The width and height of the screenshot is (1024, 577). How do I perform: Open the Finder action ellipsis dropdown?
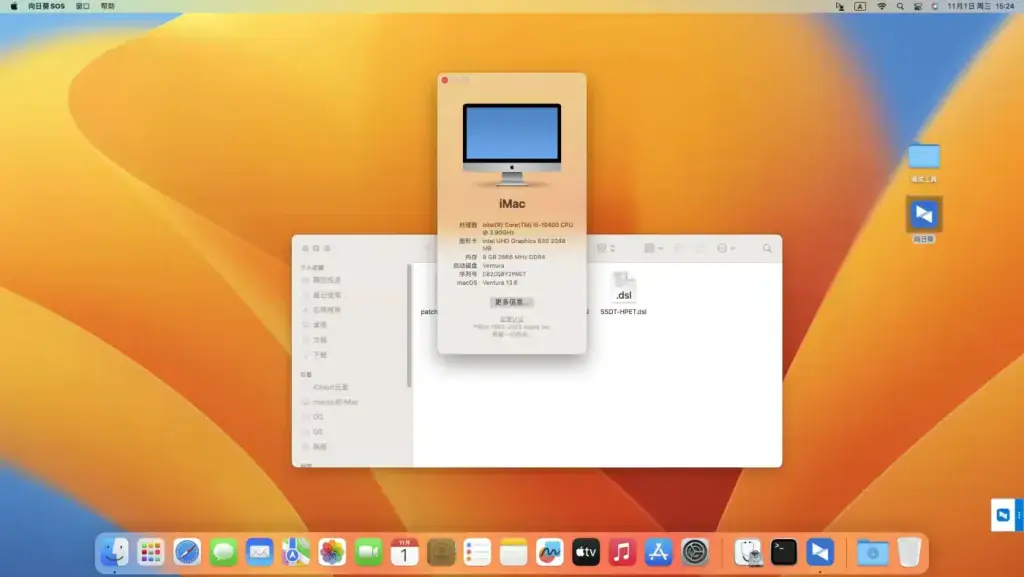coord(726,249)
